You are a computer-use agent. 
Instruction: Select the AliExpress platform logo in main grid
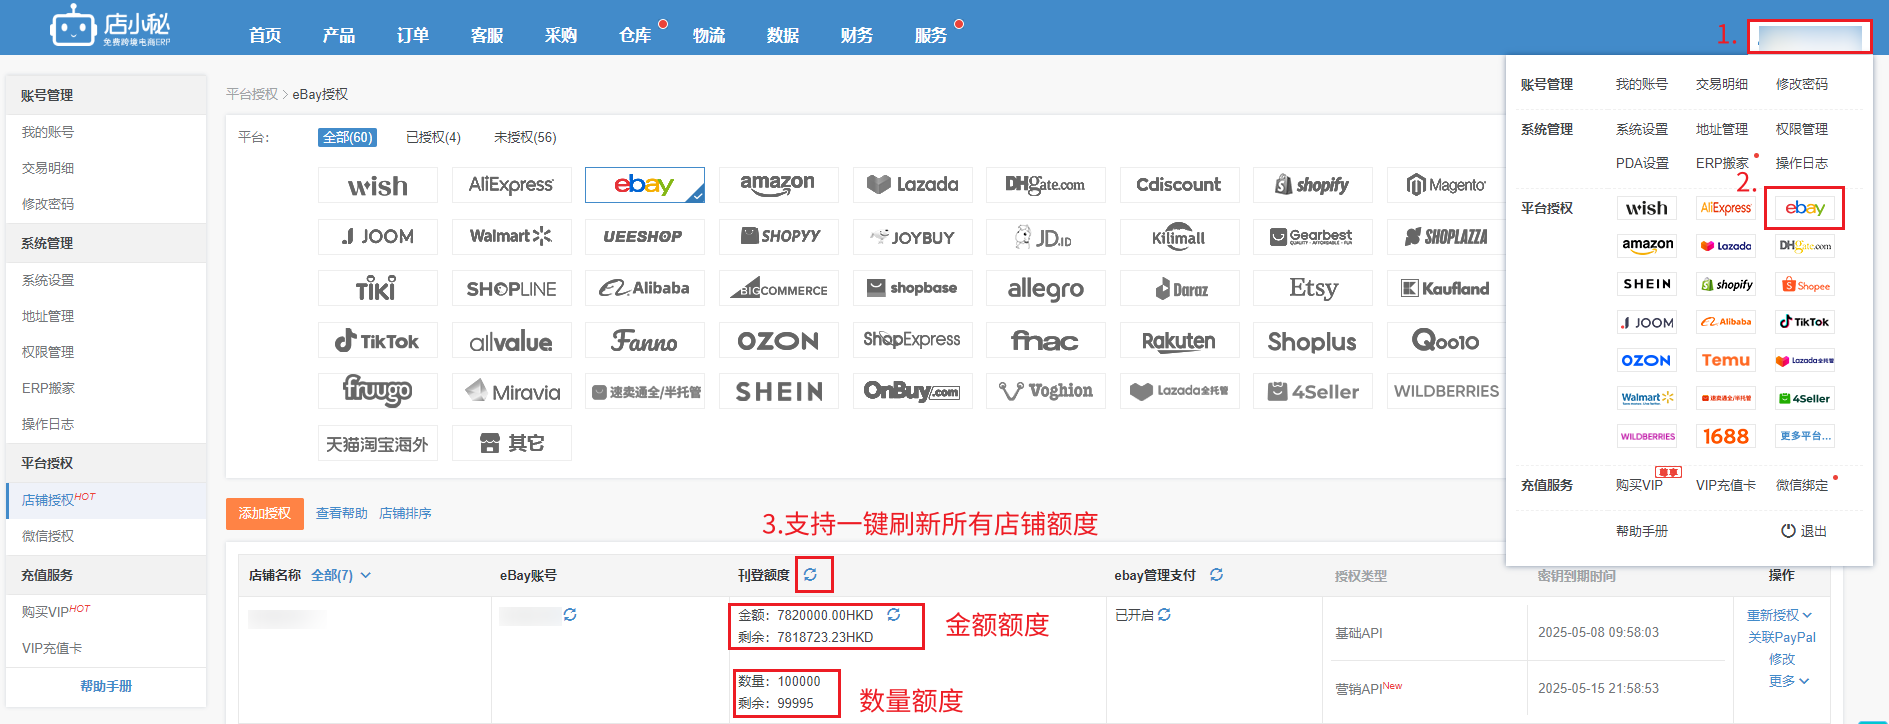point(511,185)
